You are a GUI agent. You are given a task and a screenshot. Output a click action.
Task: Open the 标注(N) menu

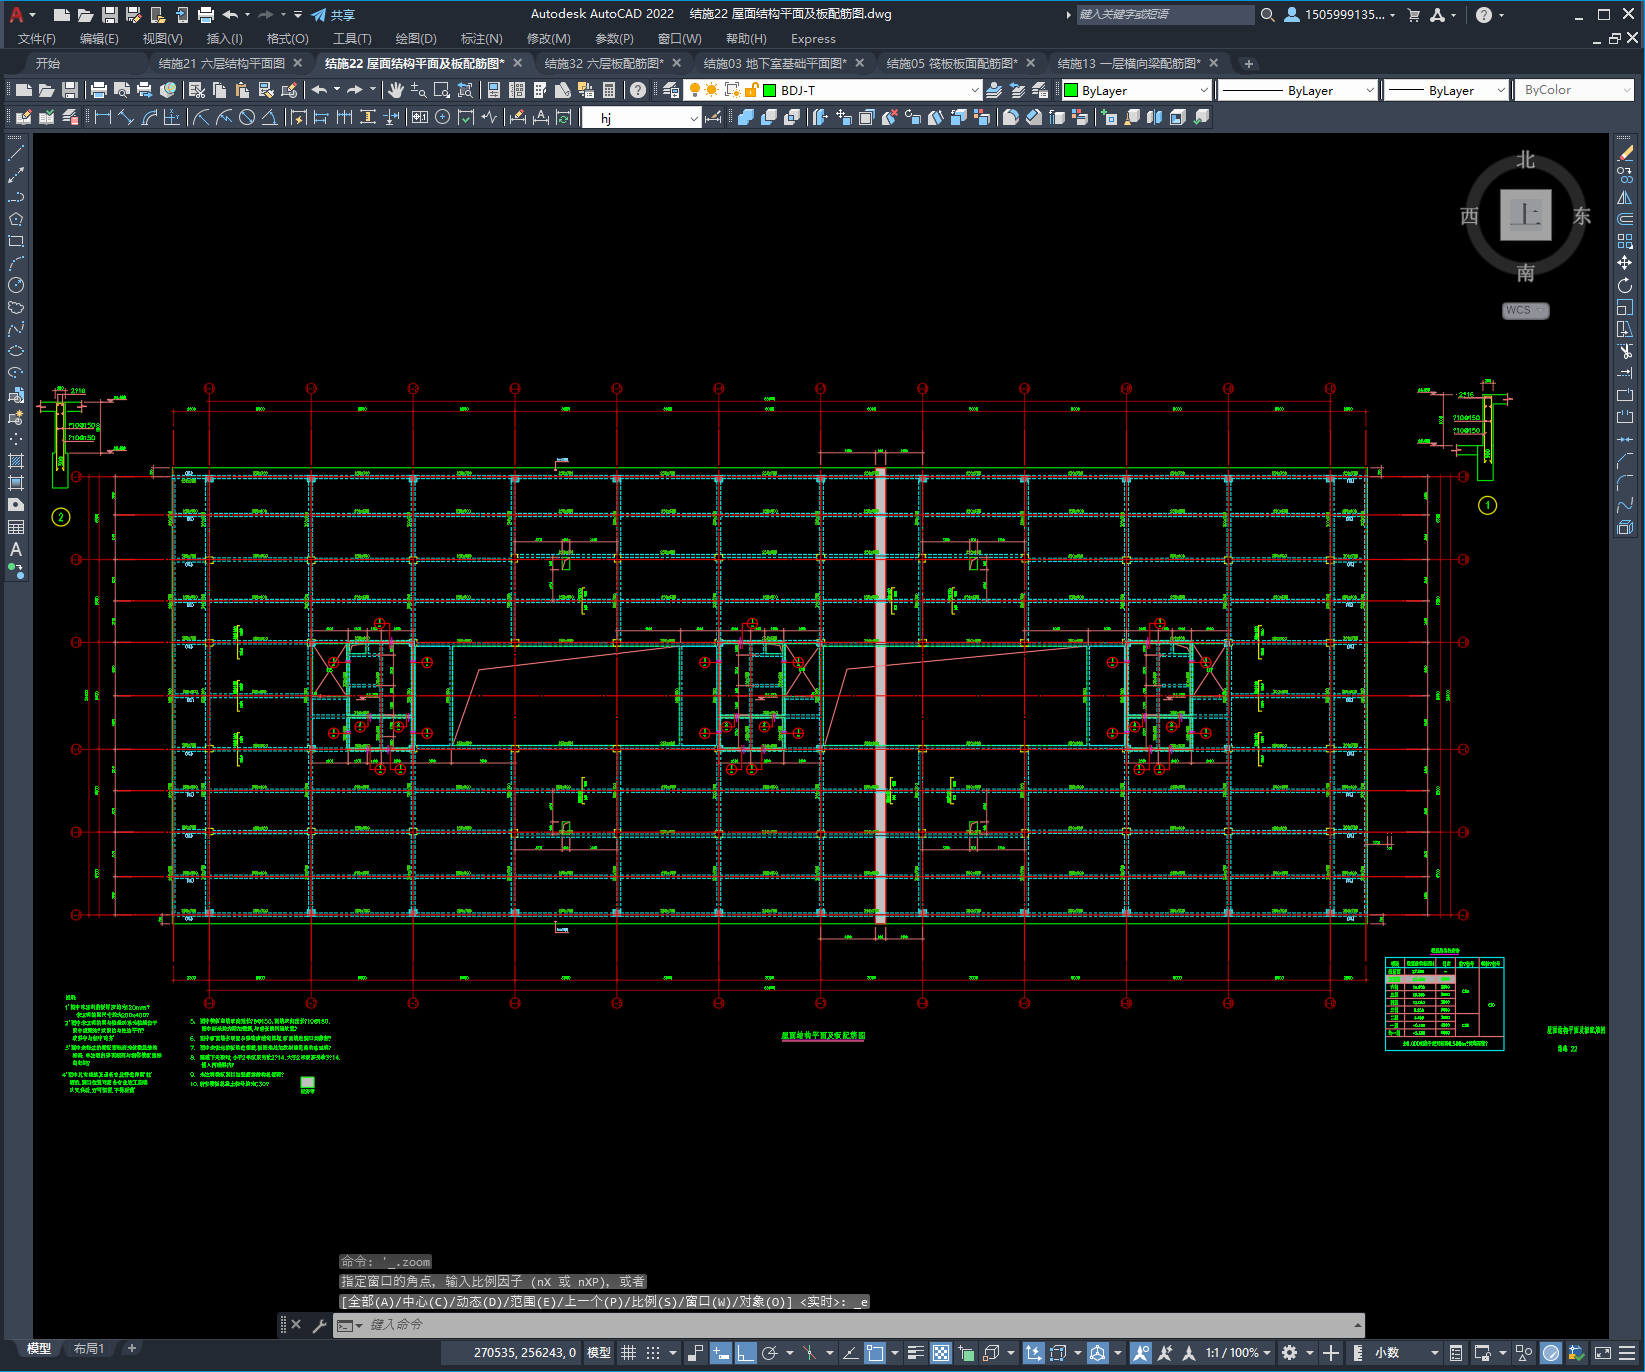[481, 39]
